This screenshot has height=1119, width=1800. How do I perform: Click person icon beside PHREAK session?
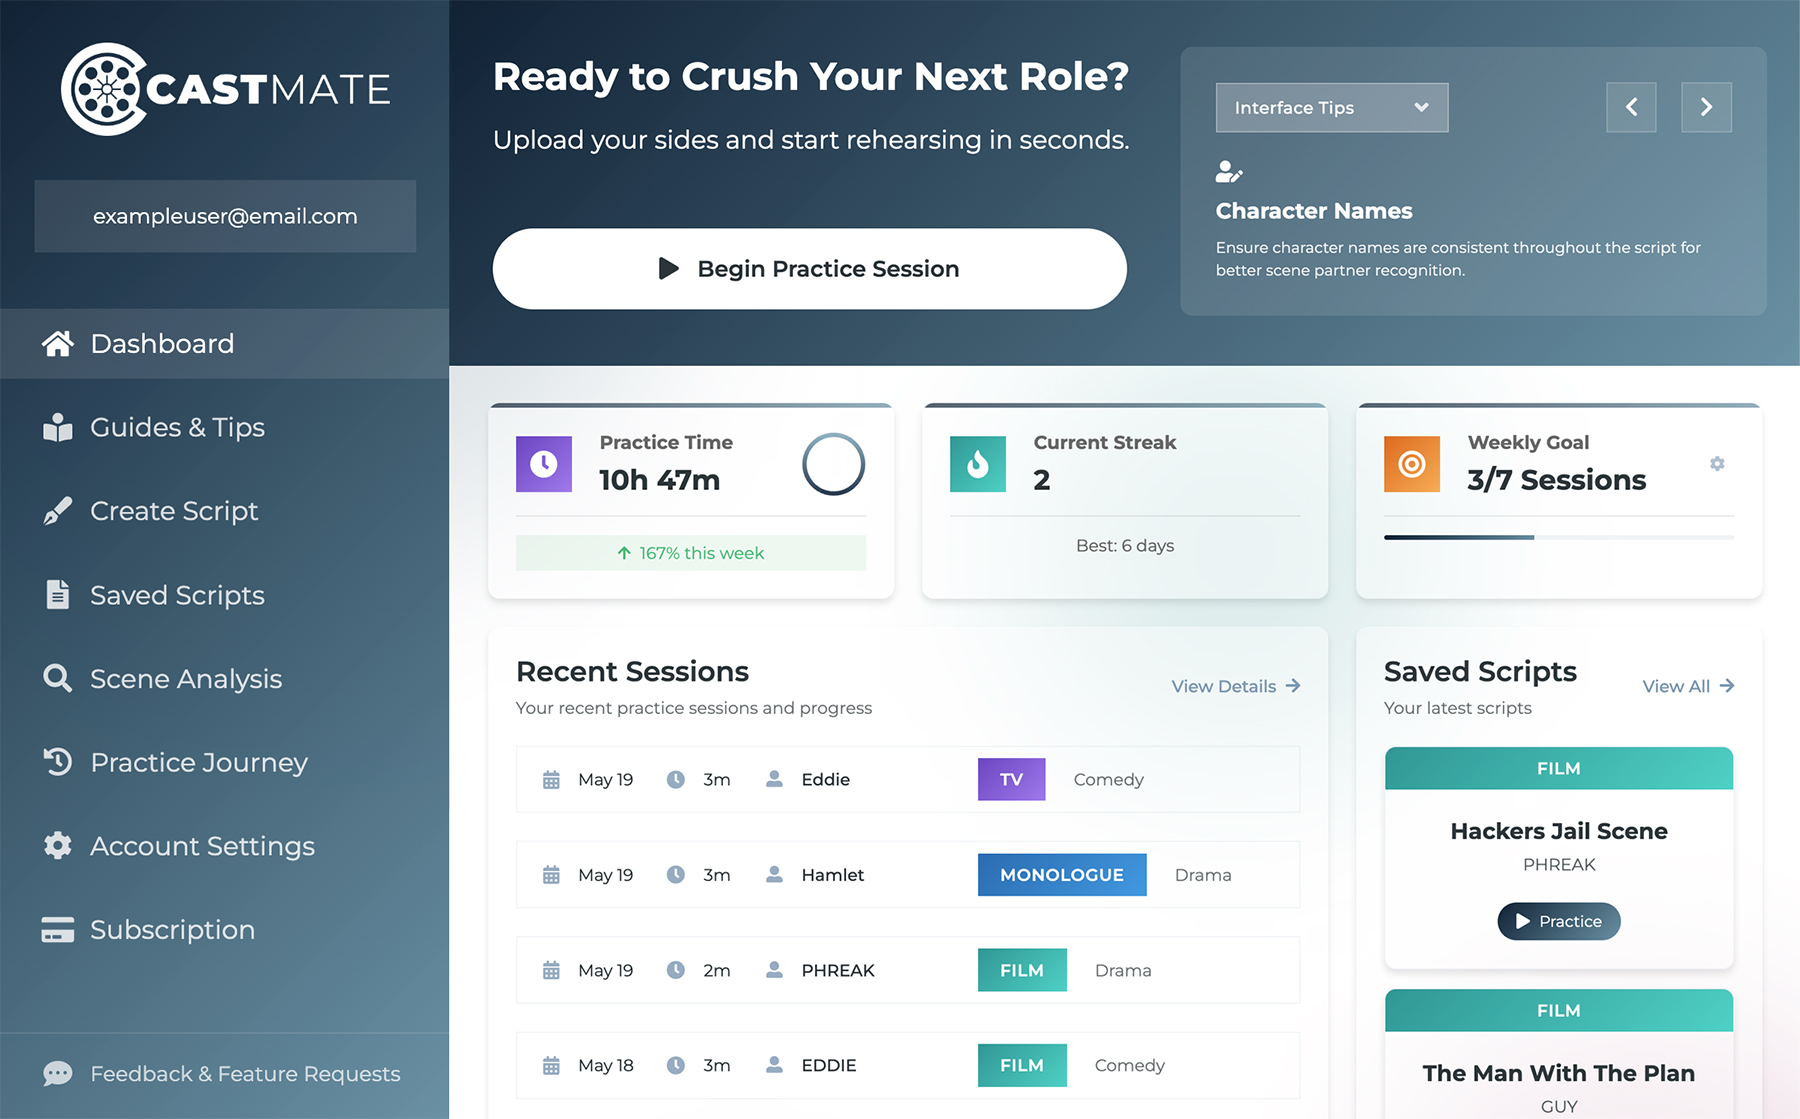coord(774,970)
